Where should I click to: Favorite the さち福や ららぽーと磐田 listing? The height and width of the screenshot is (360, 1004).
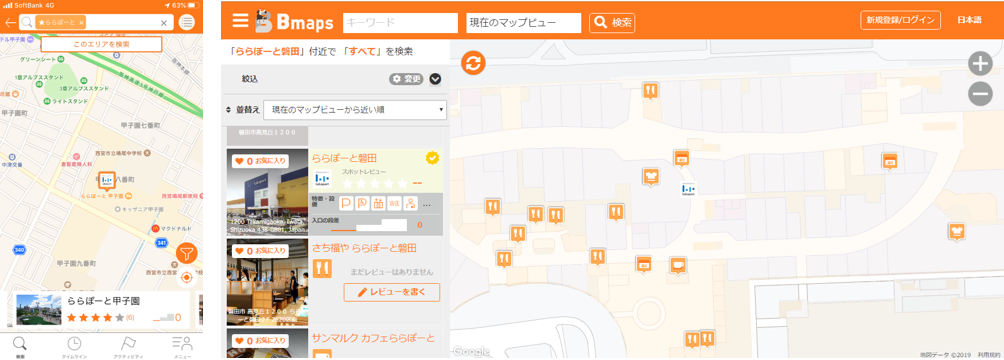[x=260, y=251]
